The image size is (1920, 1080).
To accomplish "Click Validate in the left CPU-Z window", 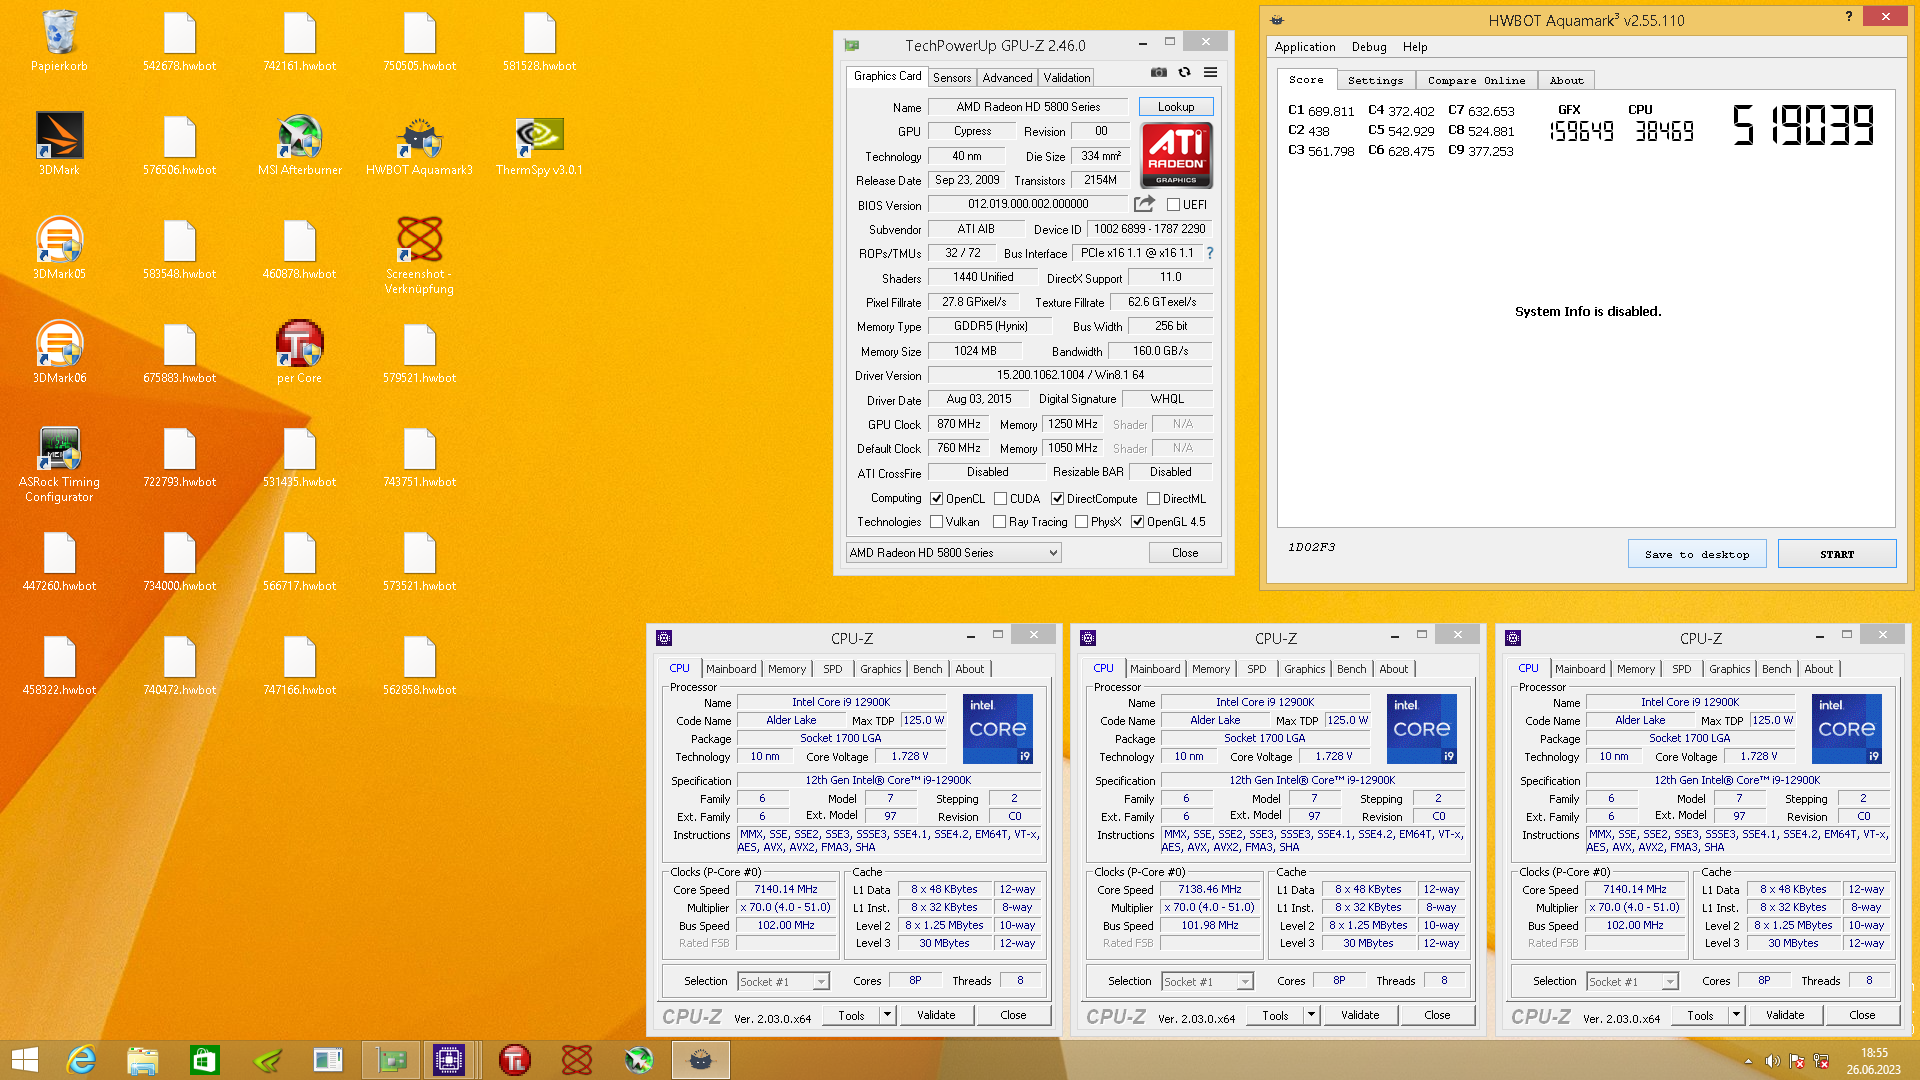I will (936, 1015).
